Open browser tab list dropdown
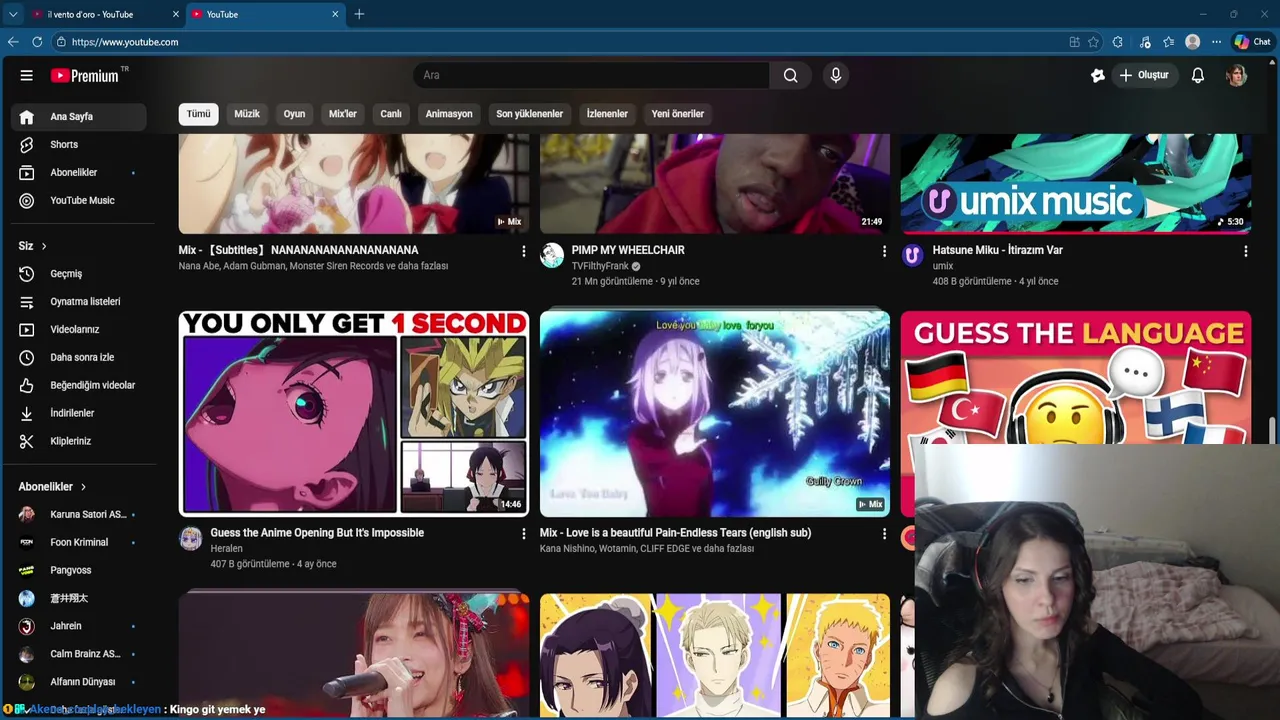 (x=12, y=14)
